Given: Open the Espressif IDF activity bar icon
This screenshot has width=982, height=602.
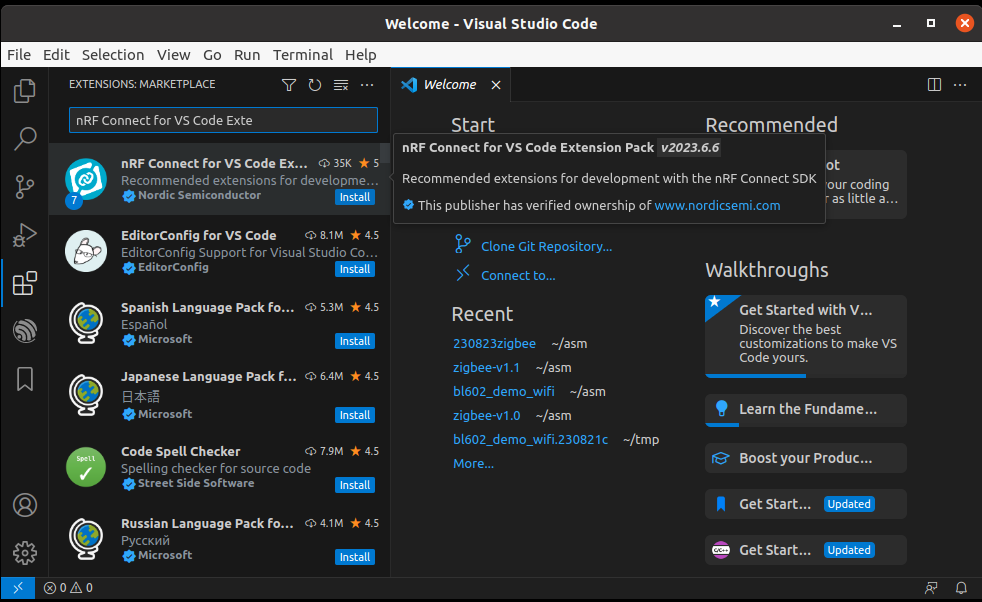Looking at the screenshot, I should click(24, 331).
